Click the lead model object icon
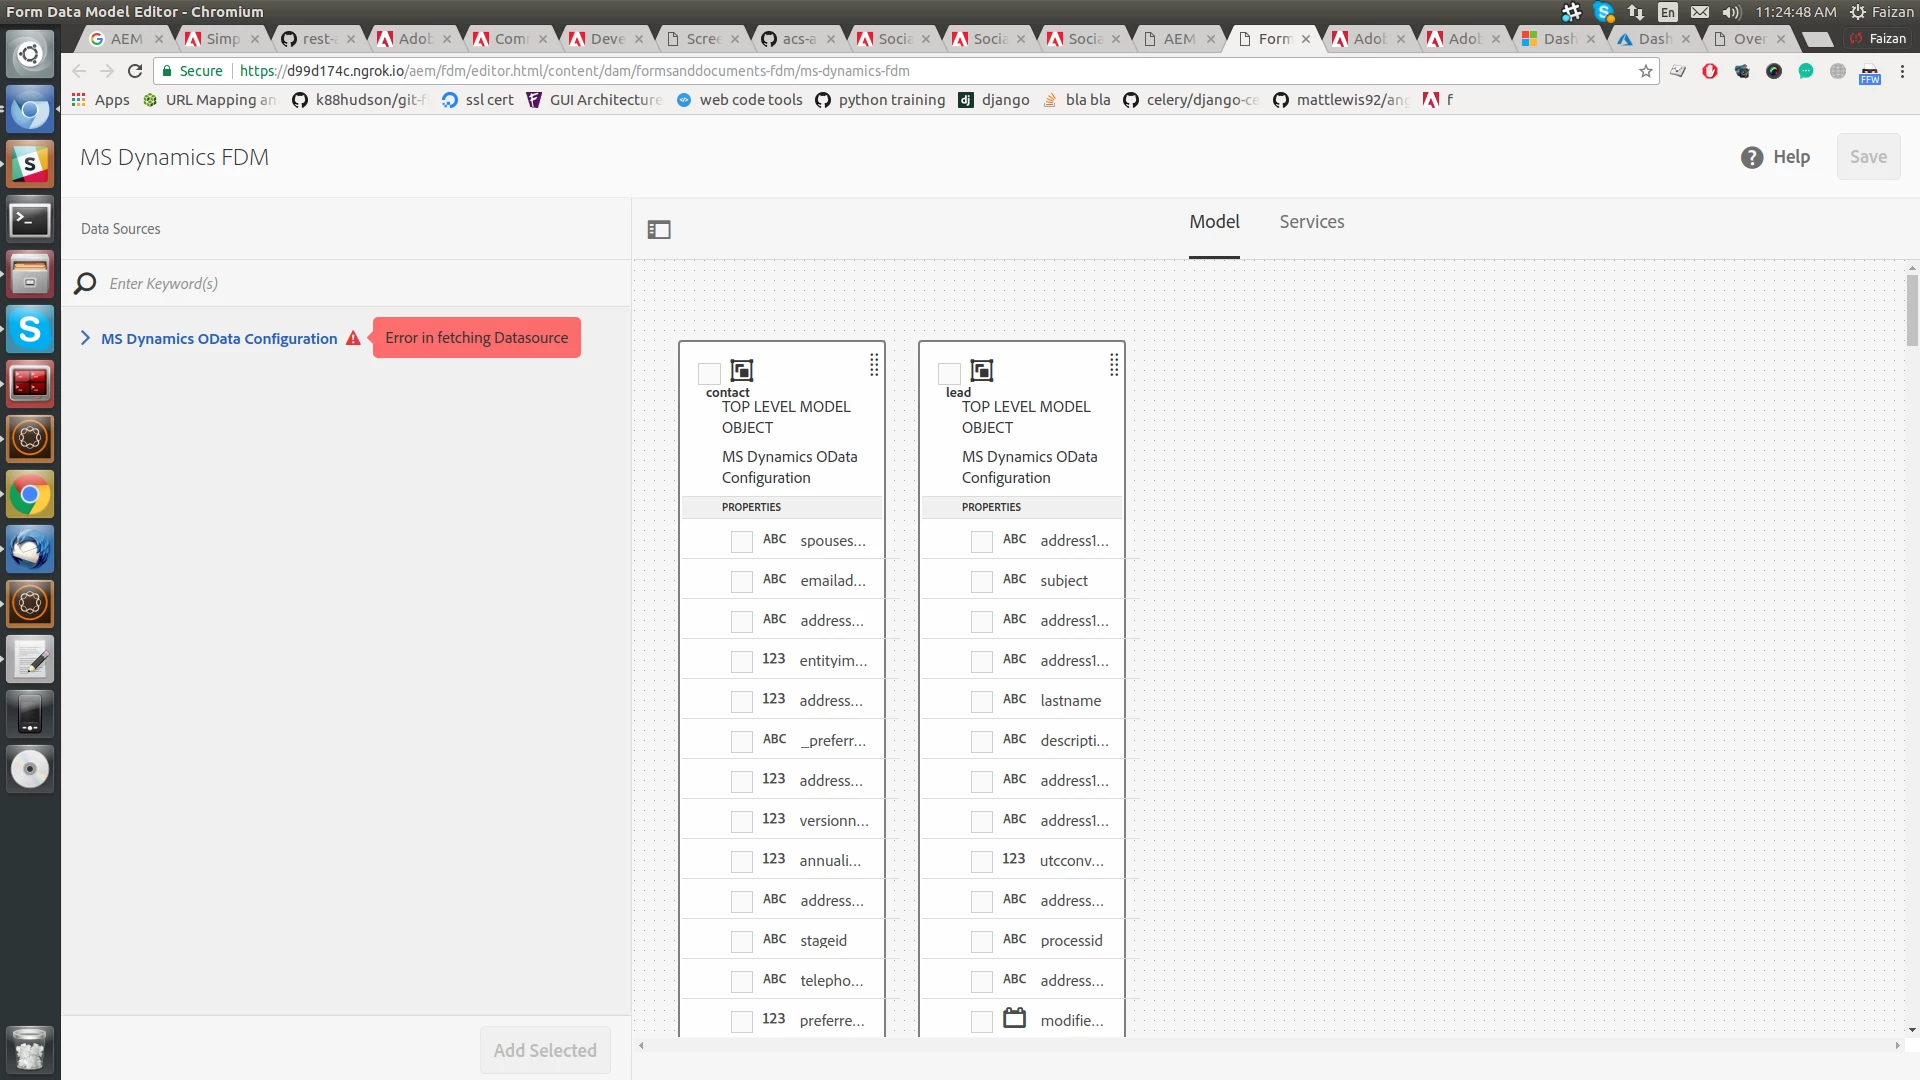The width and height of the screenshot is (1920, 1080). (982, 371)
